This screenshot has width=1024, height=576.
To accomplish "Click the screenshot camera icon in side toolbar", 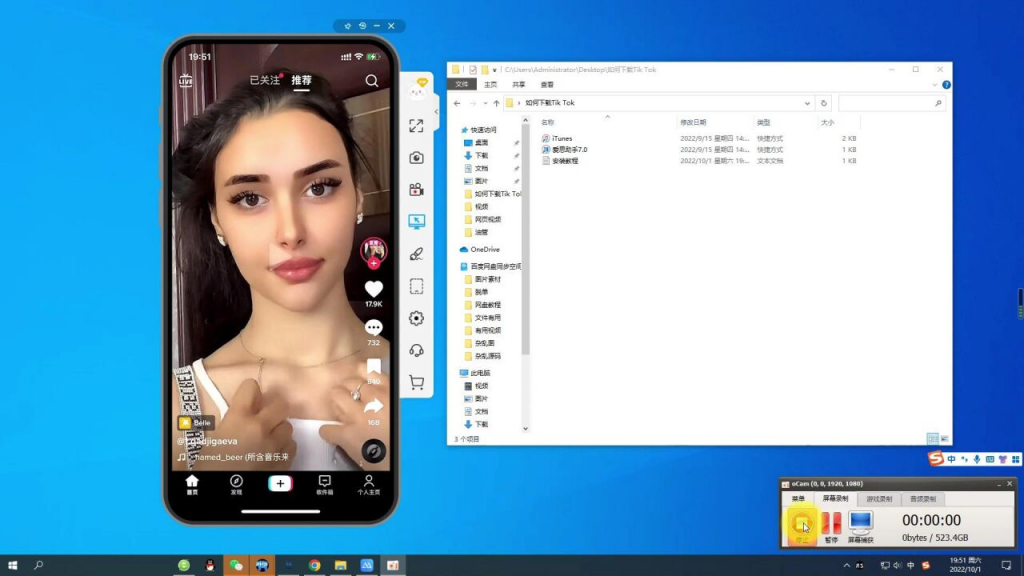I will click(x=417, y=158).
